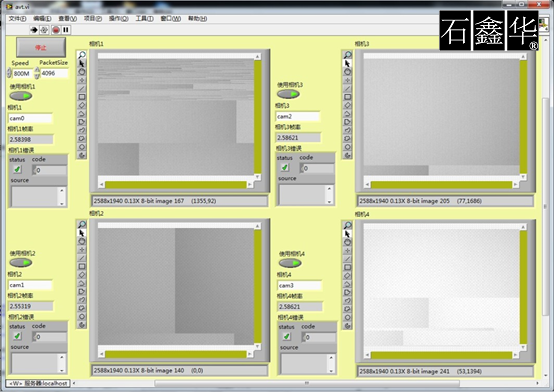Click the PacketSize stepper arrows beside 4096
This screenshot has height=392, width=554.
(x=37, y=73)
